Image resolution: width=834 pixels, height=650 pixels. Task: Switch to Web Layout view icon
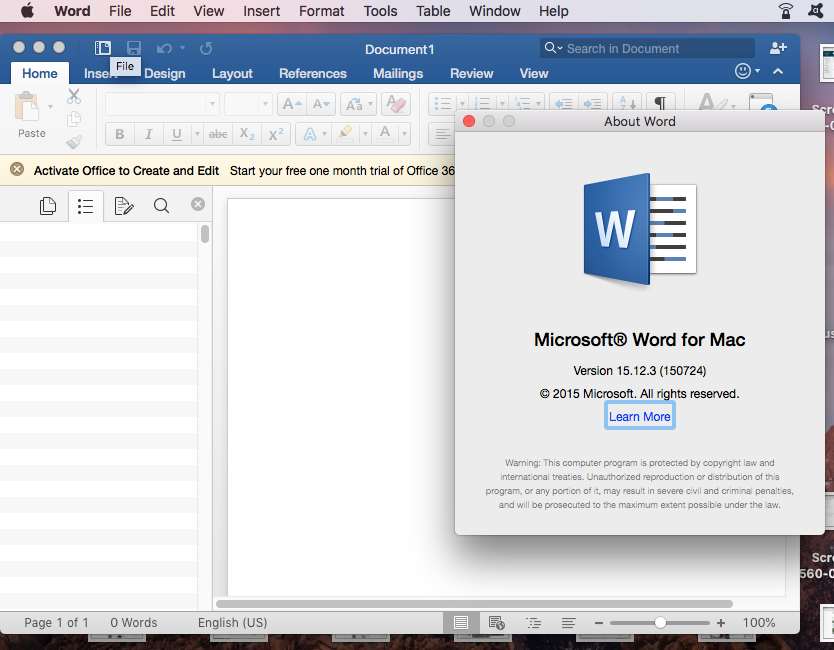[x=496, y=623]
